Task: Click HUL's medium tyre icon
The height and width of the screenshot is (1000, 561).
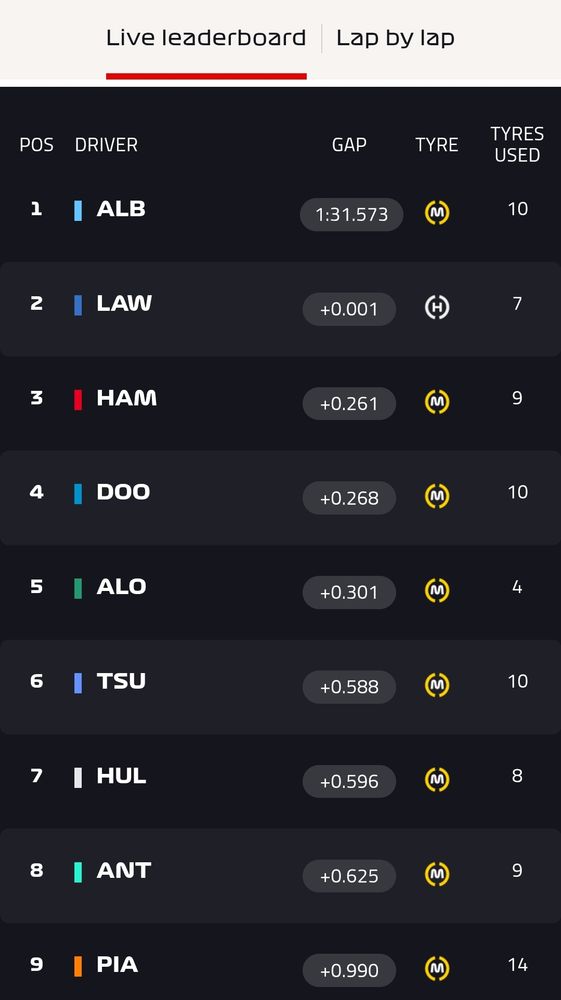Action: (437, 779)
